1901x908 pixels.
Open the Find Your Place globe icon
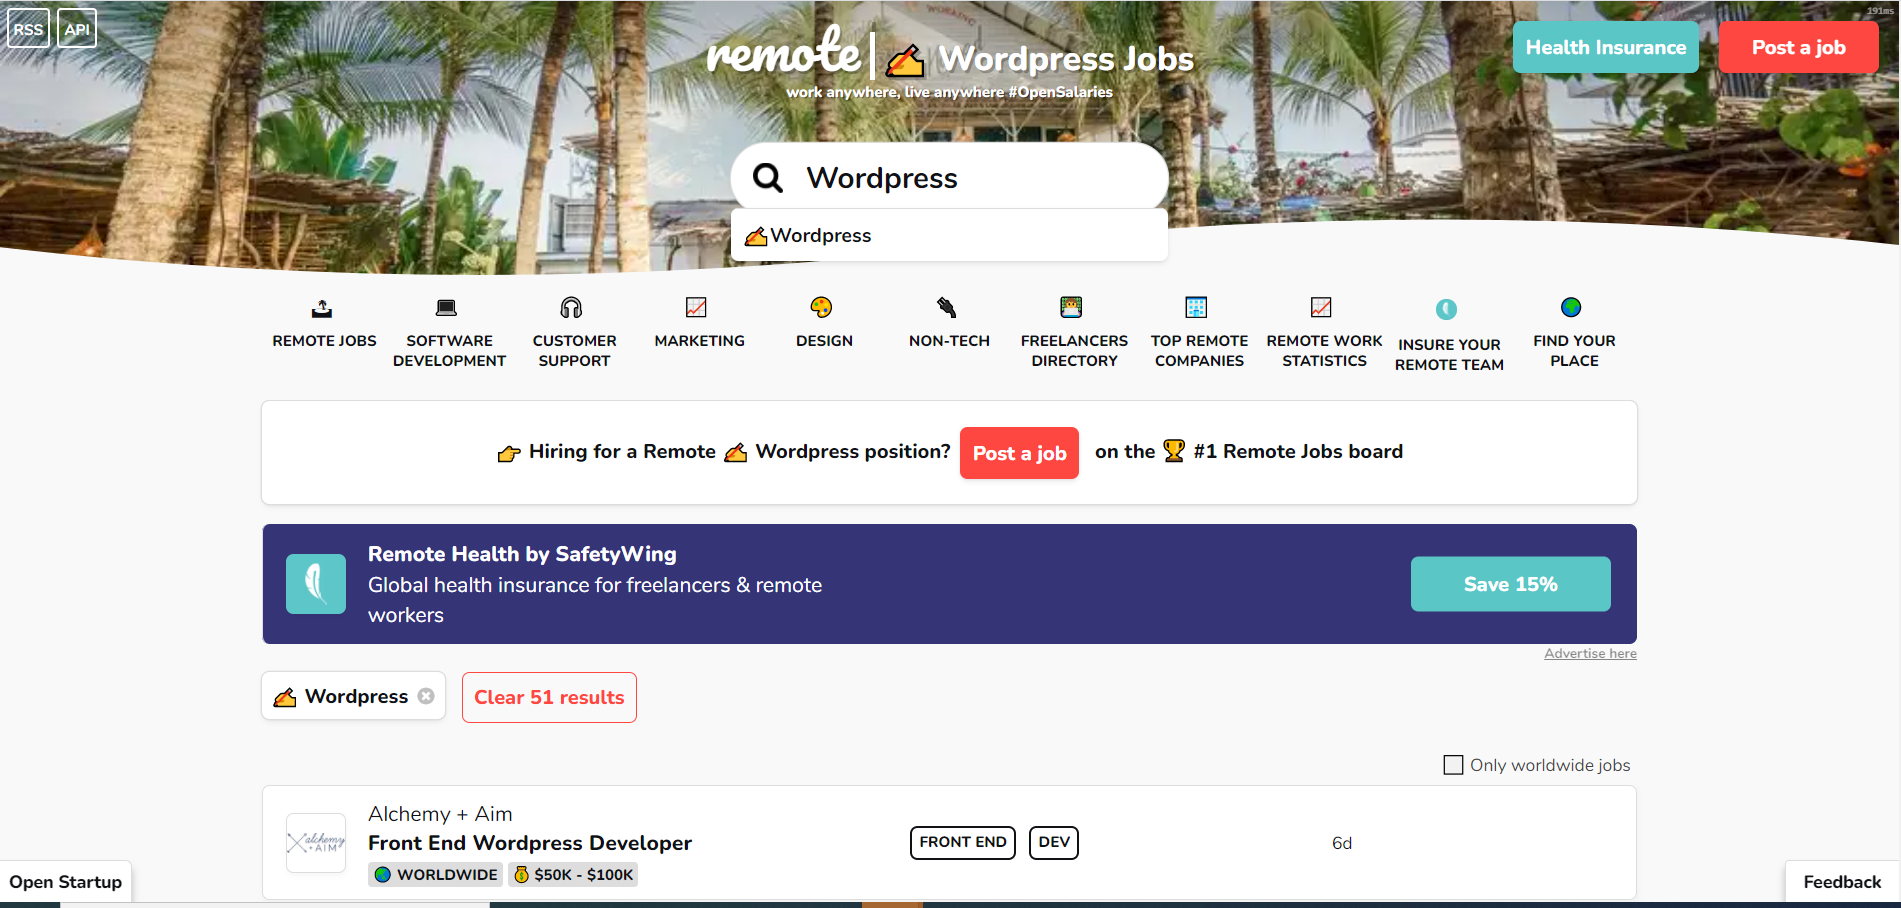point(1571,308)
